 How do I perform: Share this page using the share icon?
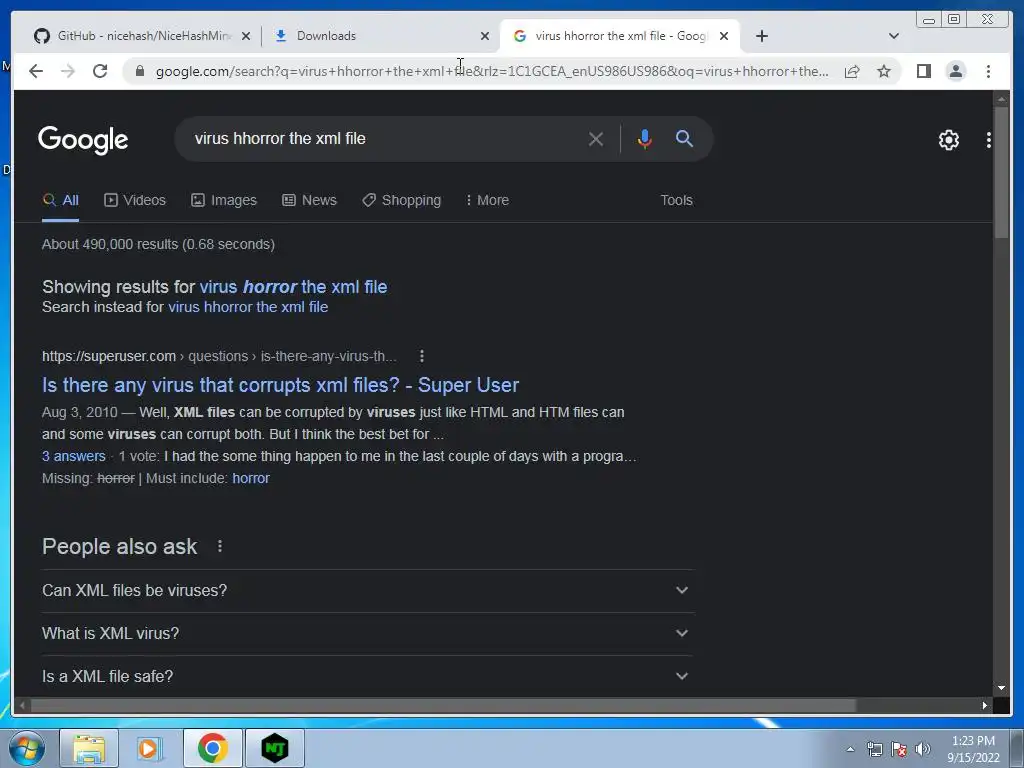(x=852, y=71)
